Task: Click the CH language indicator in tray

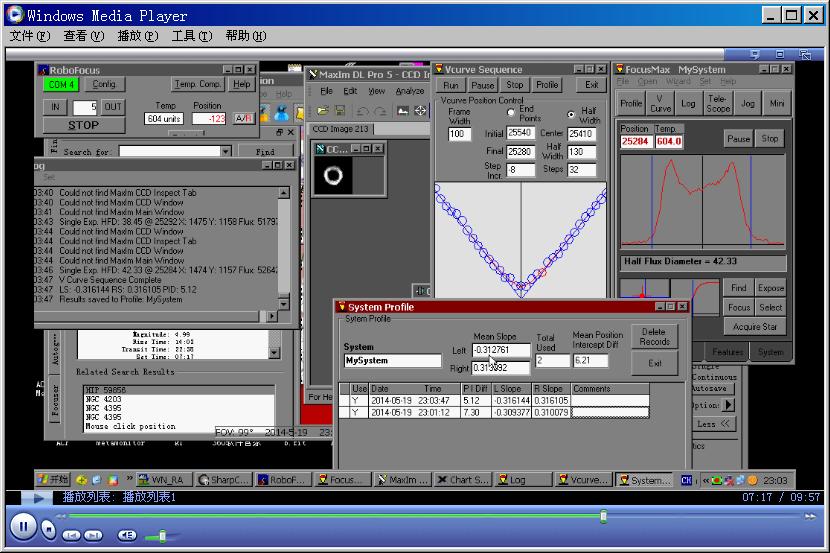Action: [x=687, y=480]
